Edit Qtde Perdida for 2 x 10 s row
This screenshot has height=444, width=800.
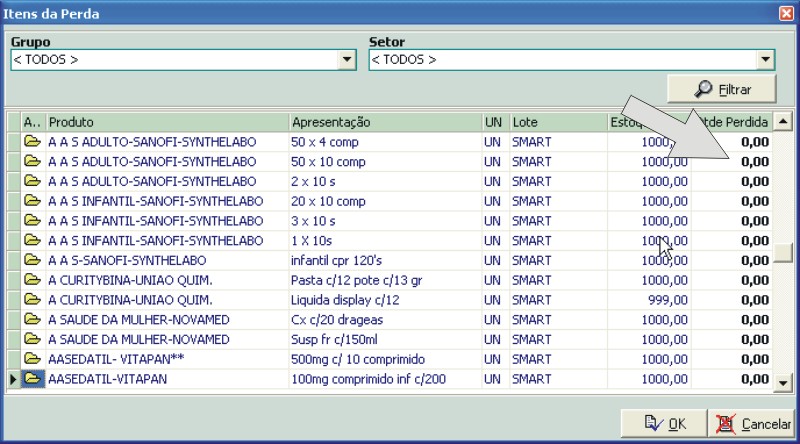tap(732, 181)
